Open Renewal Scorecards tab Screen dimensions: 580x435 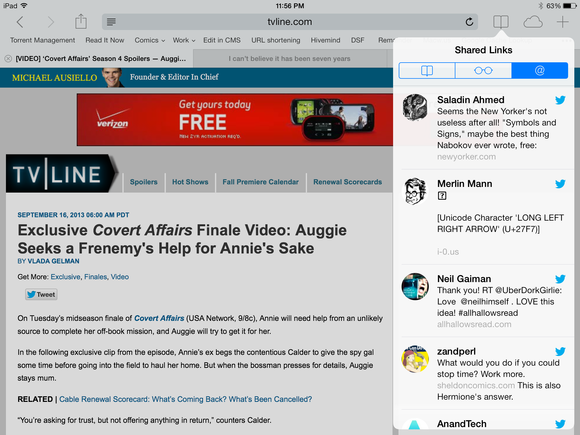[x=347, y=182]
